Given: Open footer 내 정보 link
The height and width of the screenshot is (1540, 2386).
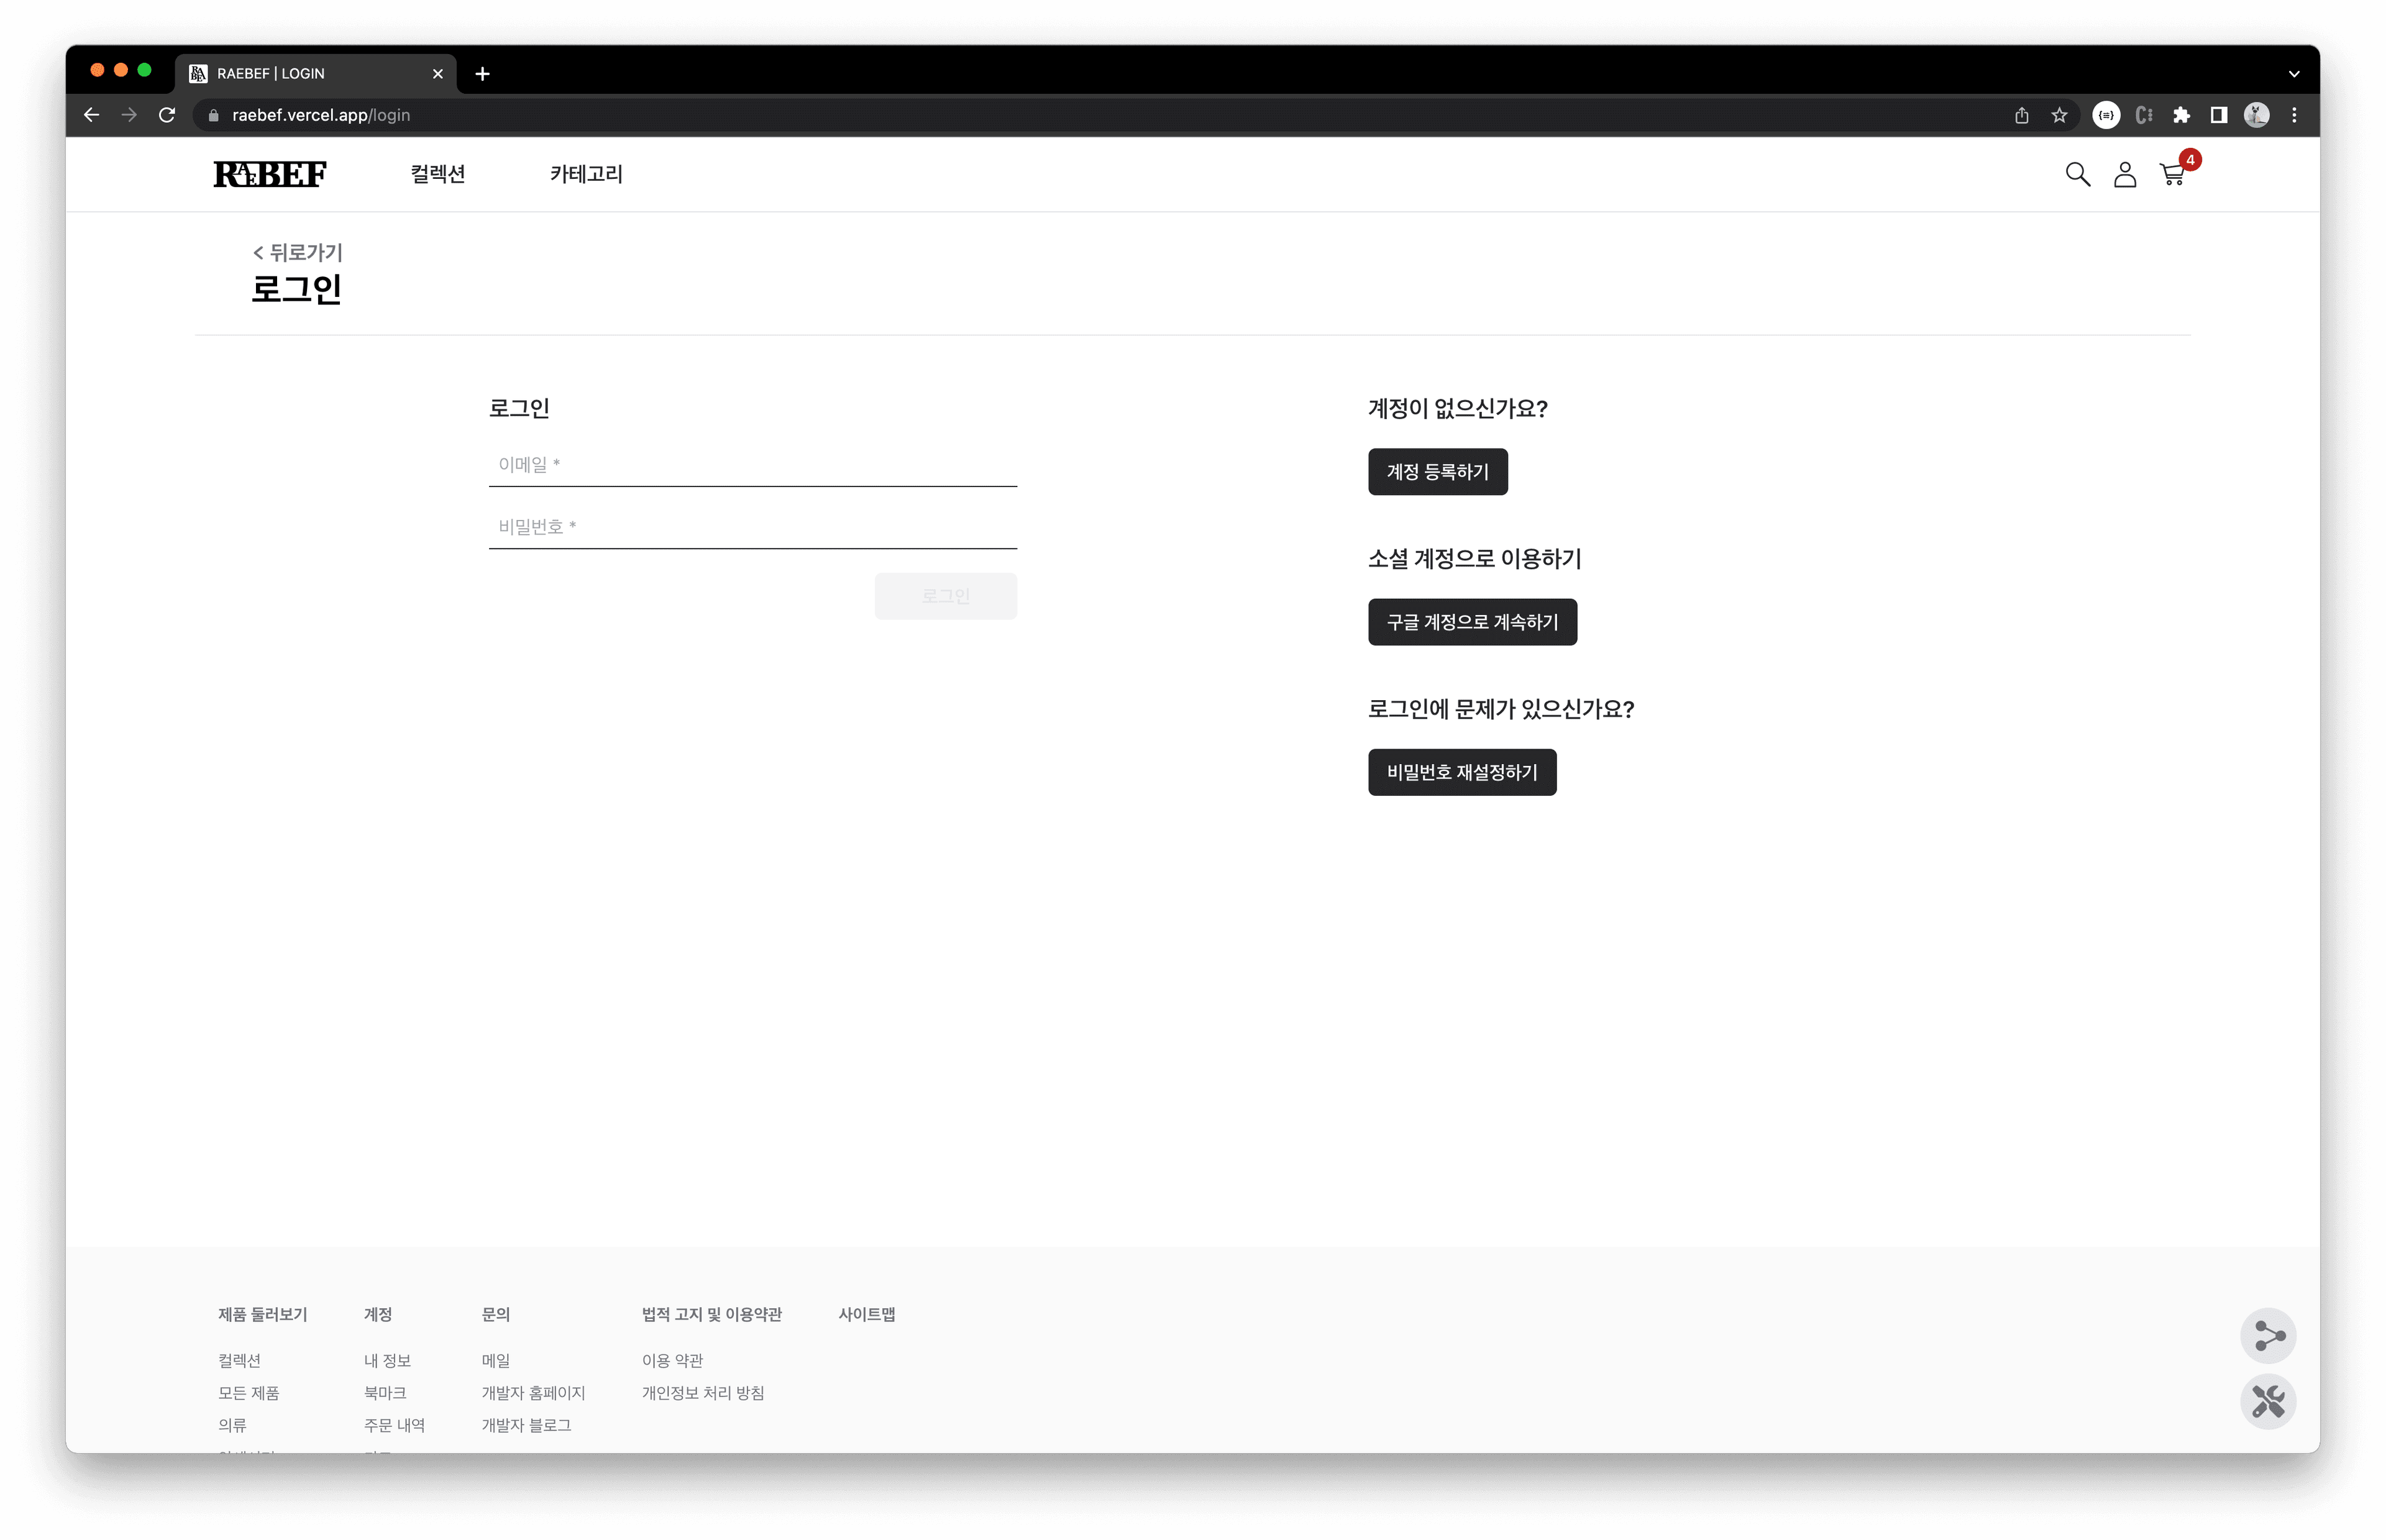Looking at the screenshot, I should 387,1360.
